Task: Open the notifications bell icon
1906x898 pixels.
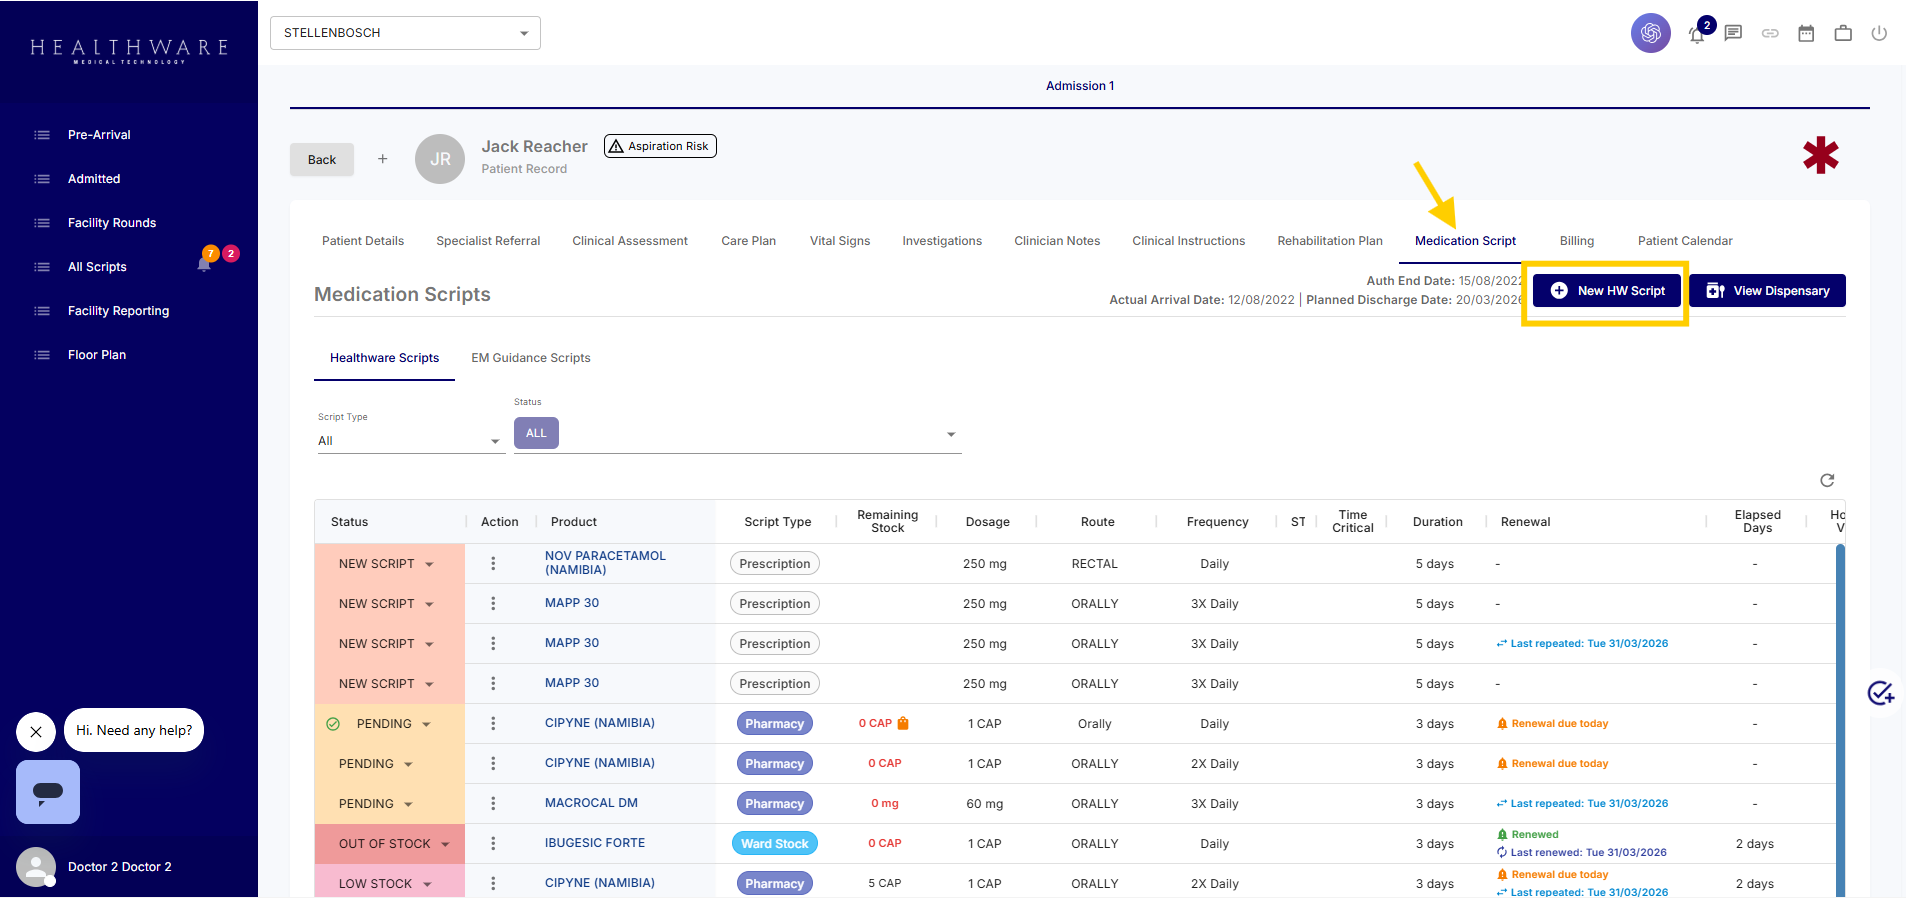Action: (1697, 35)
